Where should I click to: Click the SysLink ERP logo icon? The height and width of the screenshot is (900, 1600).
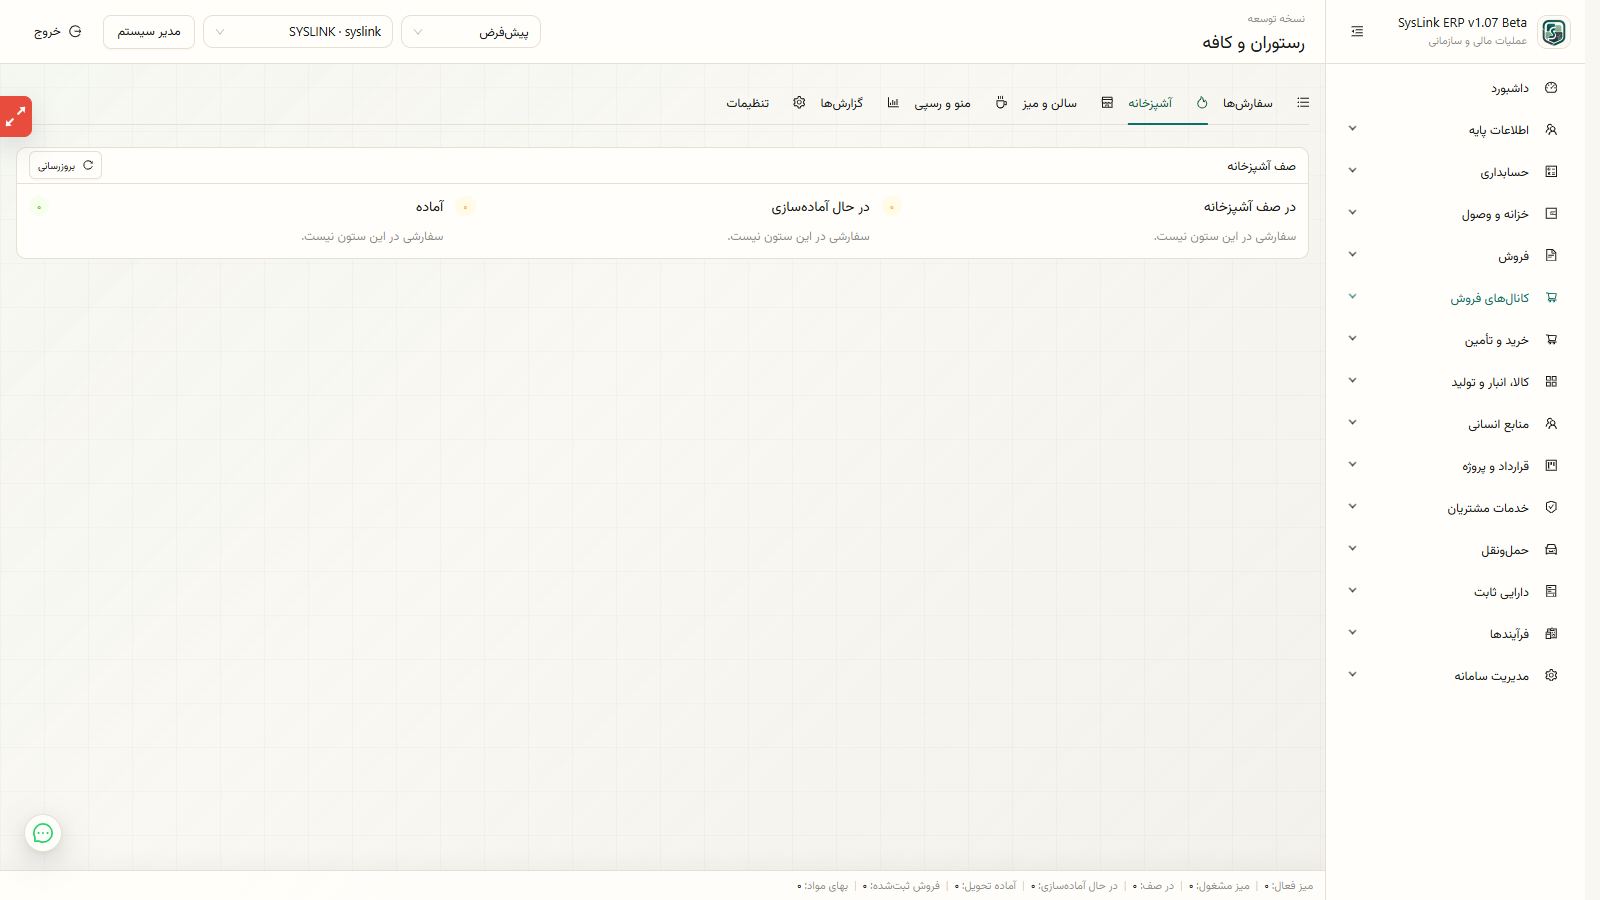click(x=1554, y=32)
